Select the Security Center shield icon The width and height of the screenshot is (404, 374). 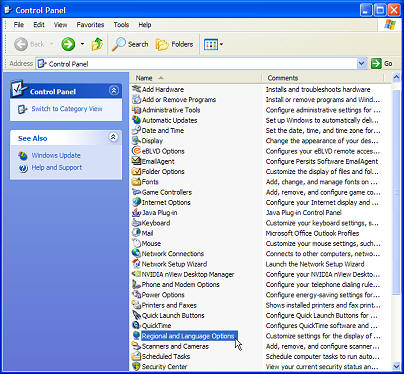(136, 366)
